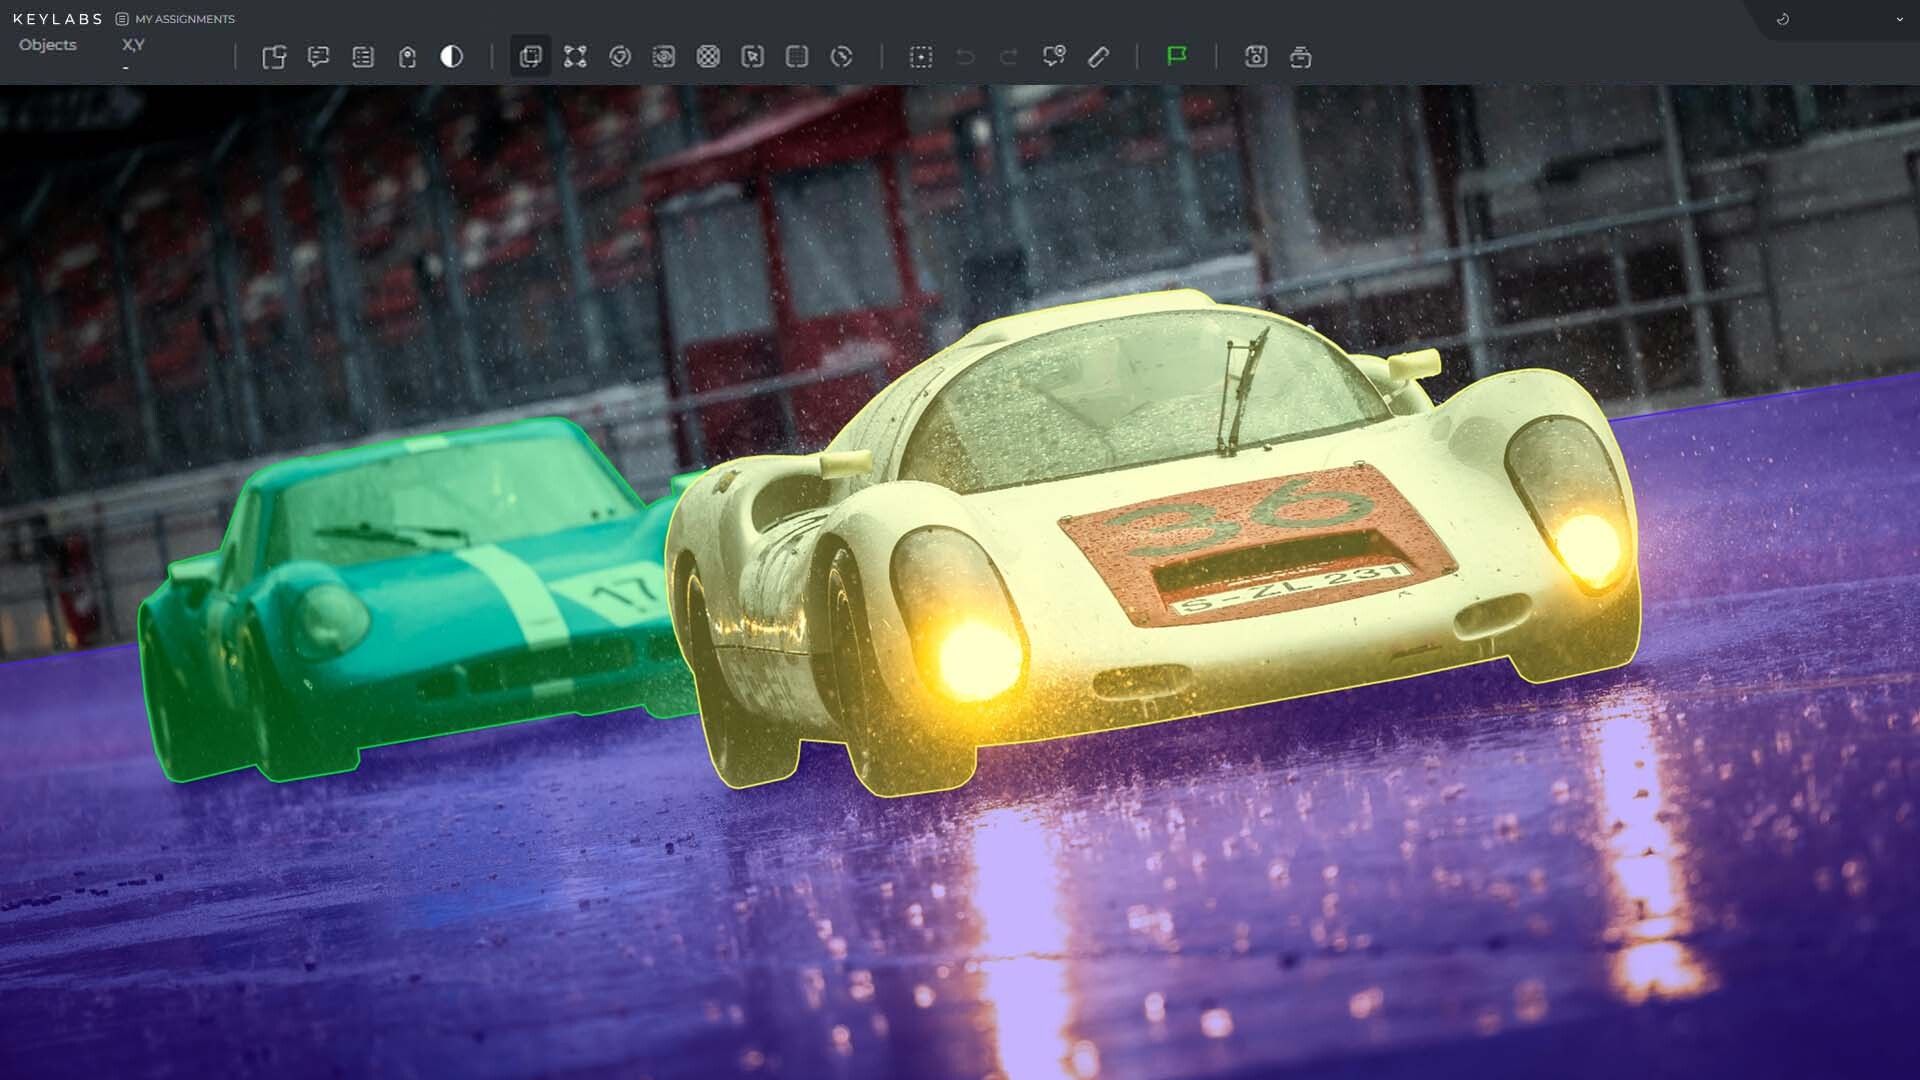Open the print/export icon at toolbar end
The width and height of the screenshot is (1920, 1080).
point(1301,58)
